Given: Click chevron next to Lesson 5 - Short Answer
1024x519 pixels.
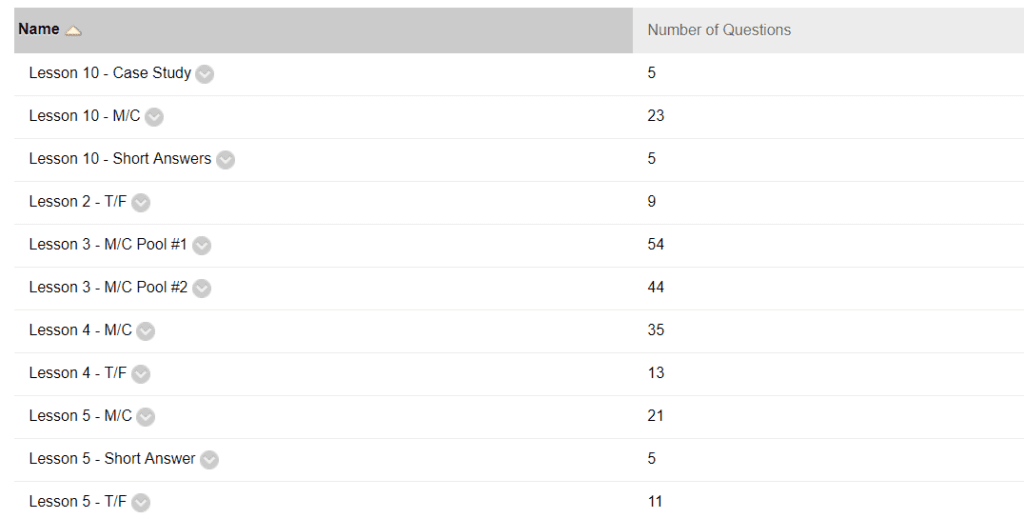Looking at the screenshot, I should (x=209, y=460).
